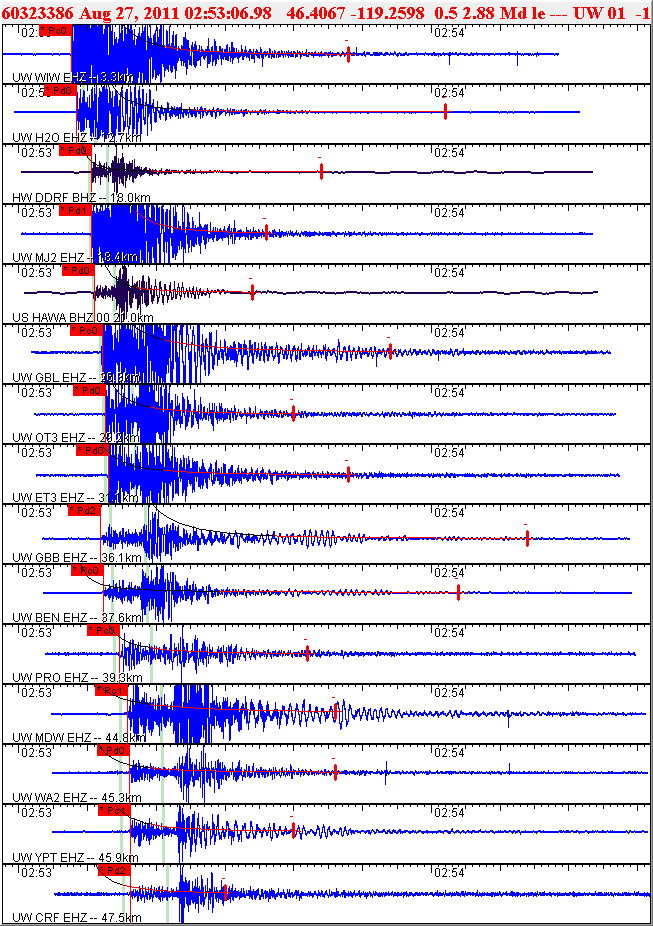Viewport: 653px width, 926px height.
Task: Click the event ID 60323386 in header
Action: tap(37, 13)
